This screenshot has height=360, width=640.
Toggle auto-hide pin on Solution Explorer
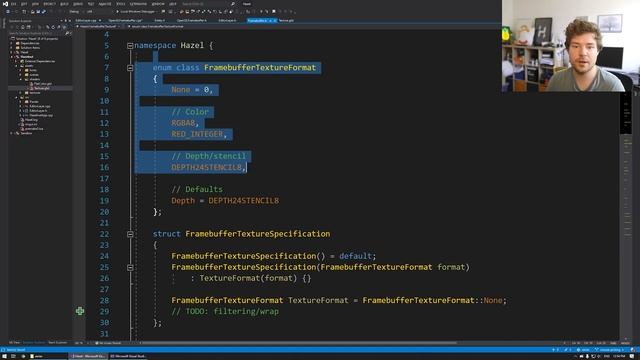coord(65,20)
